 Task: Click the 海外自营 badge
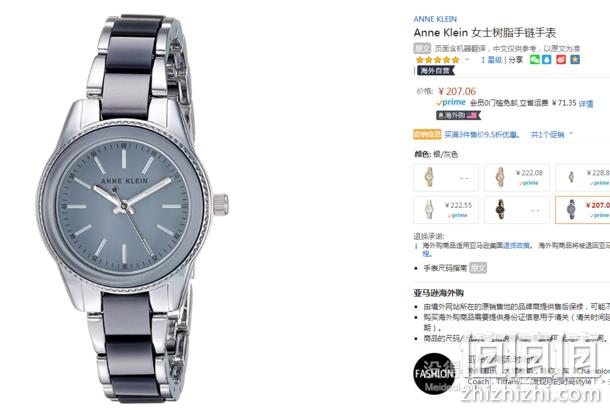coord(436,70)
